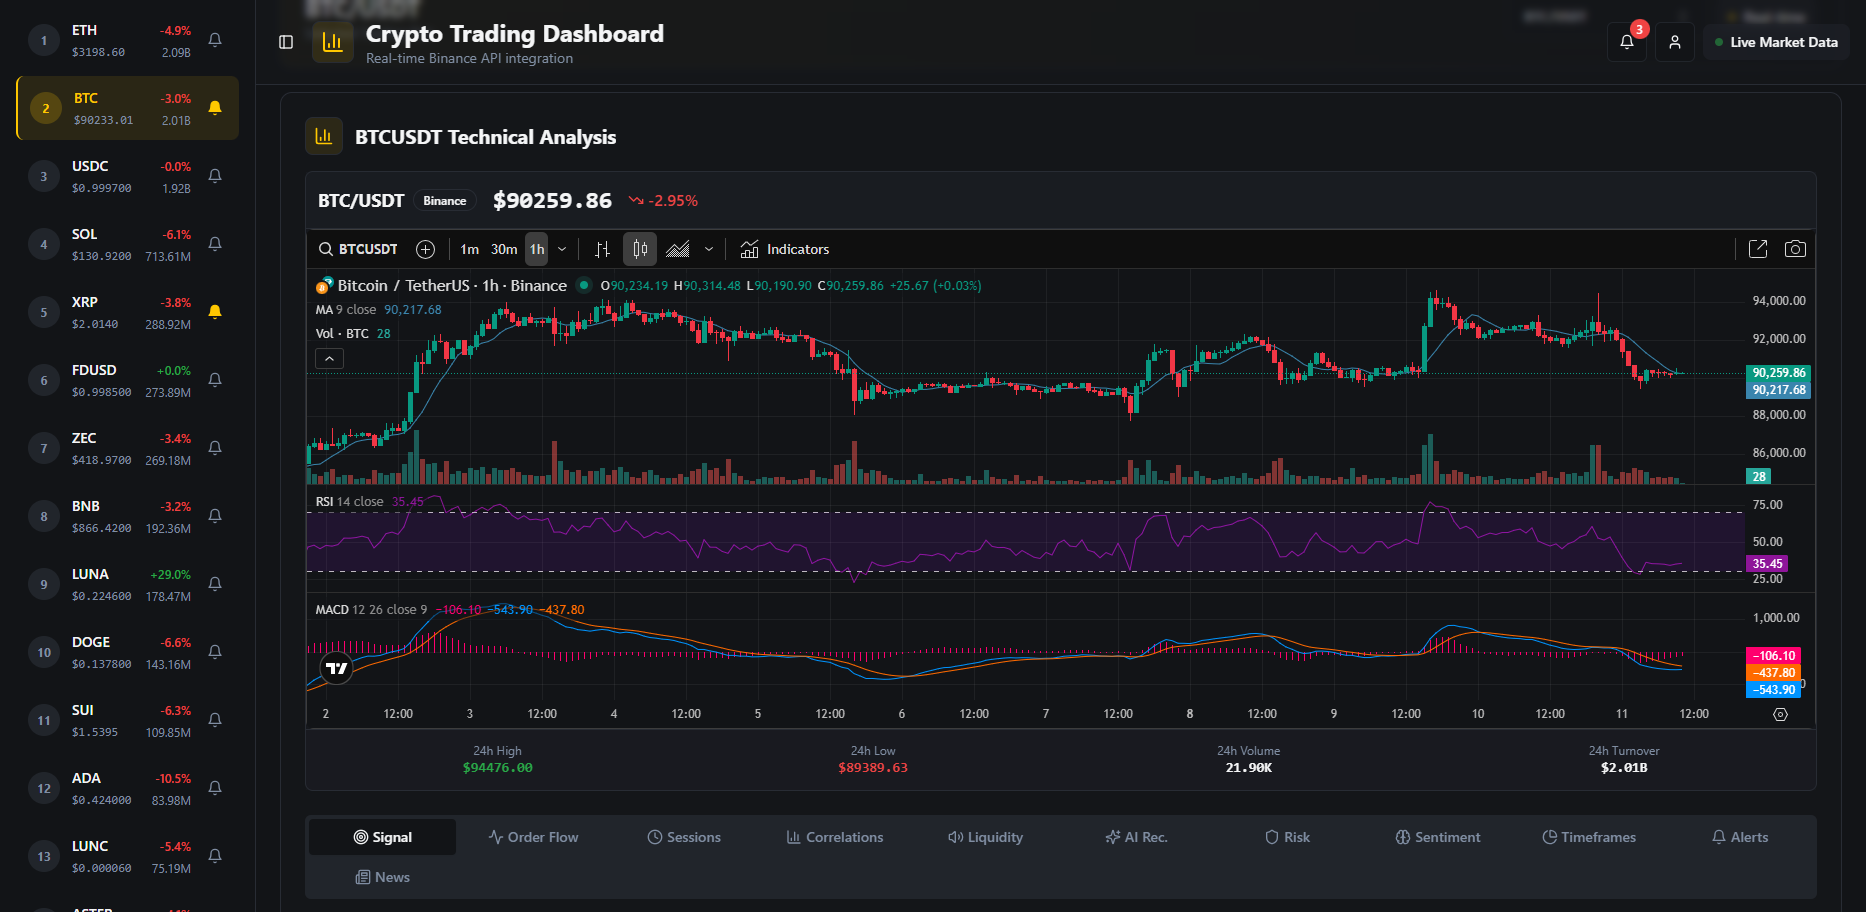1866x912 pixels.
Task: Open chart settings gear on time axis
Action: [1780, 714]
